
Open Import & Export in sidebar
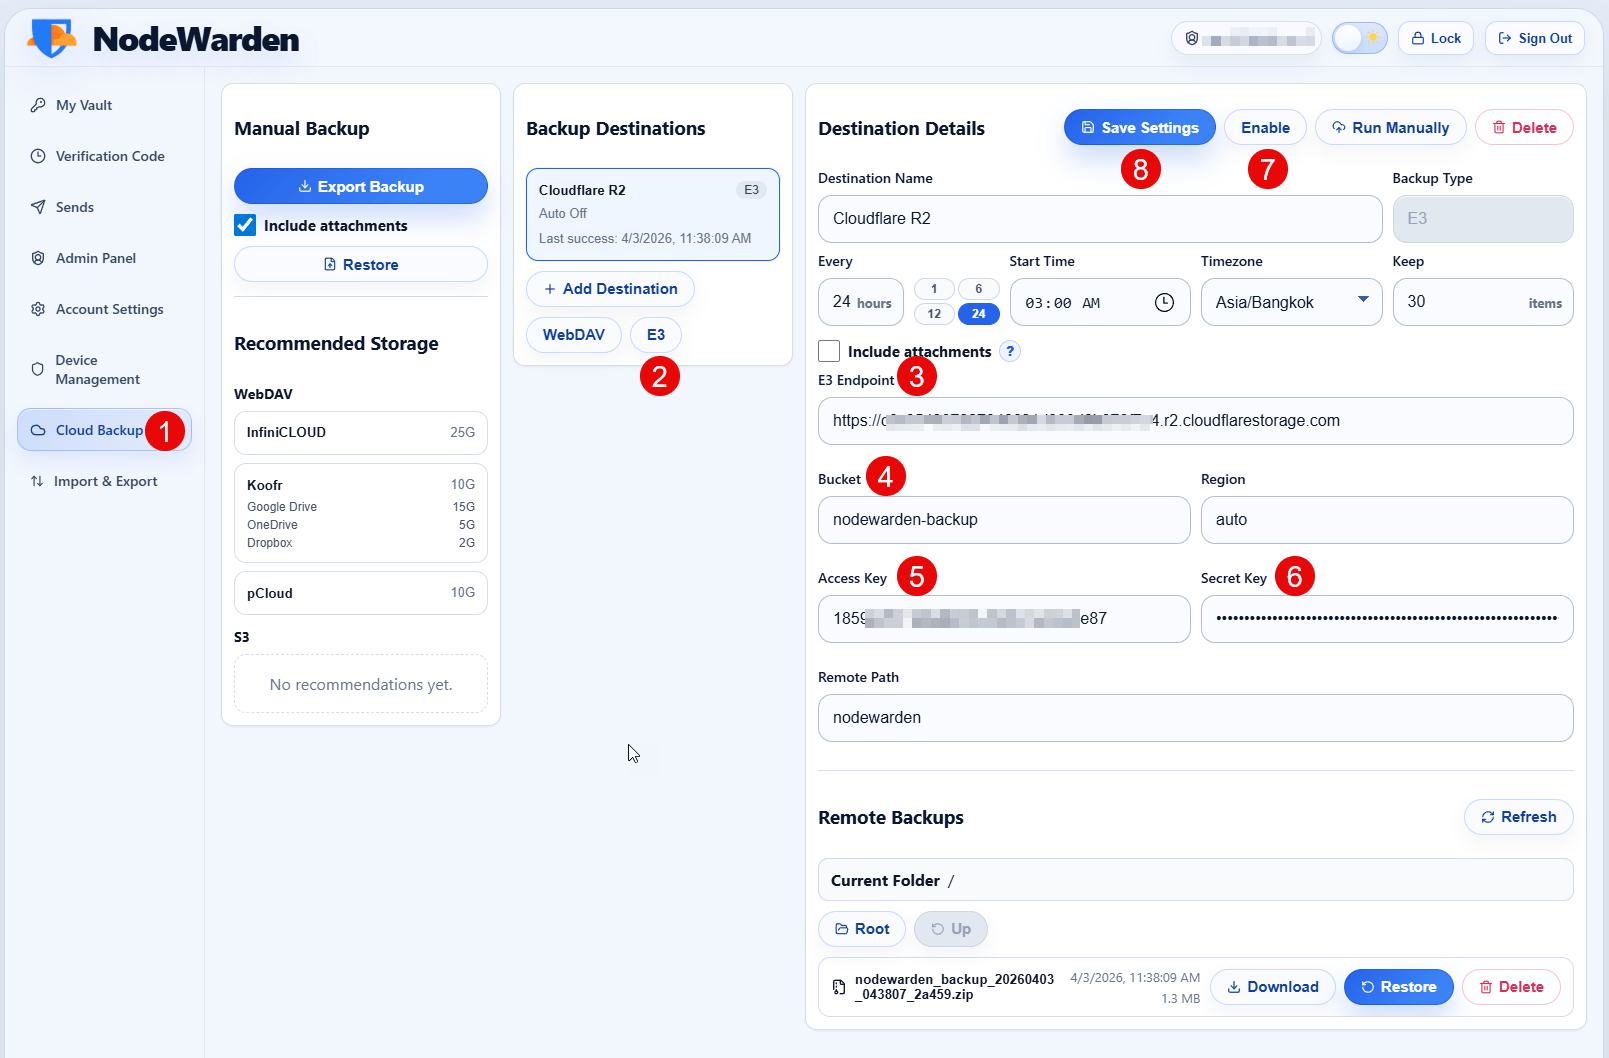[105, 481]
